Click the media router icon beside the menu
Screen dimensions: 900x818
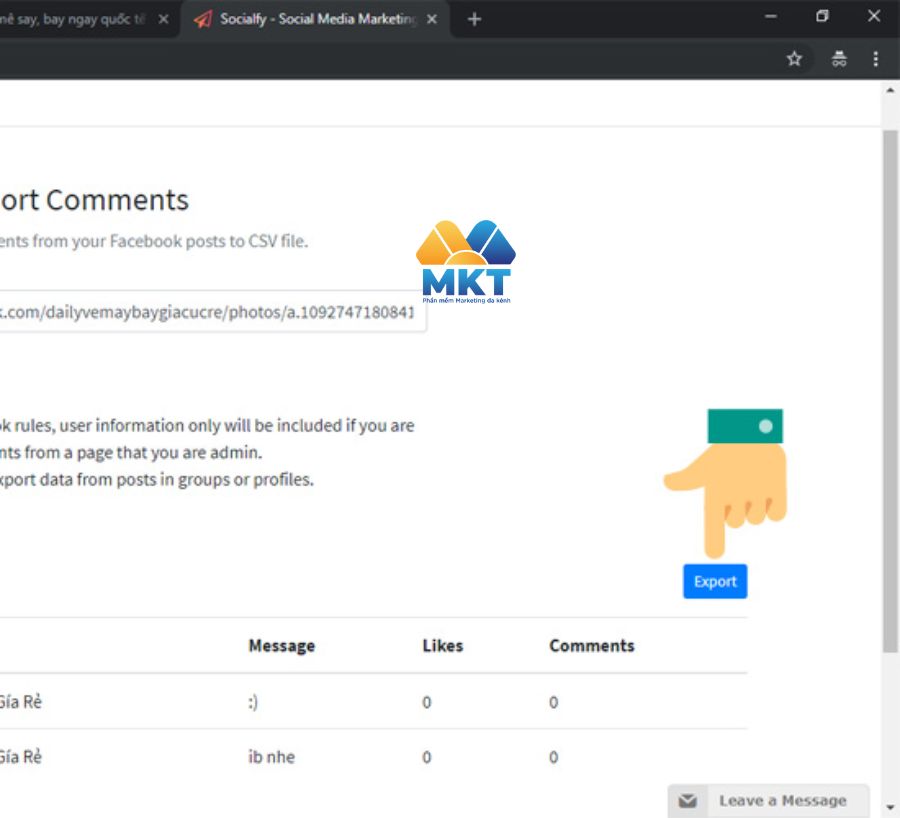point(839,59)
